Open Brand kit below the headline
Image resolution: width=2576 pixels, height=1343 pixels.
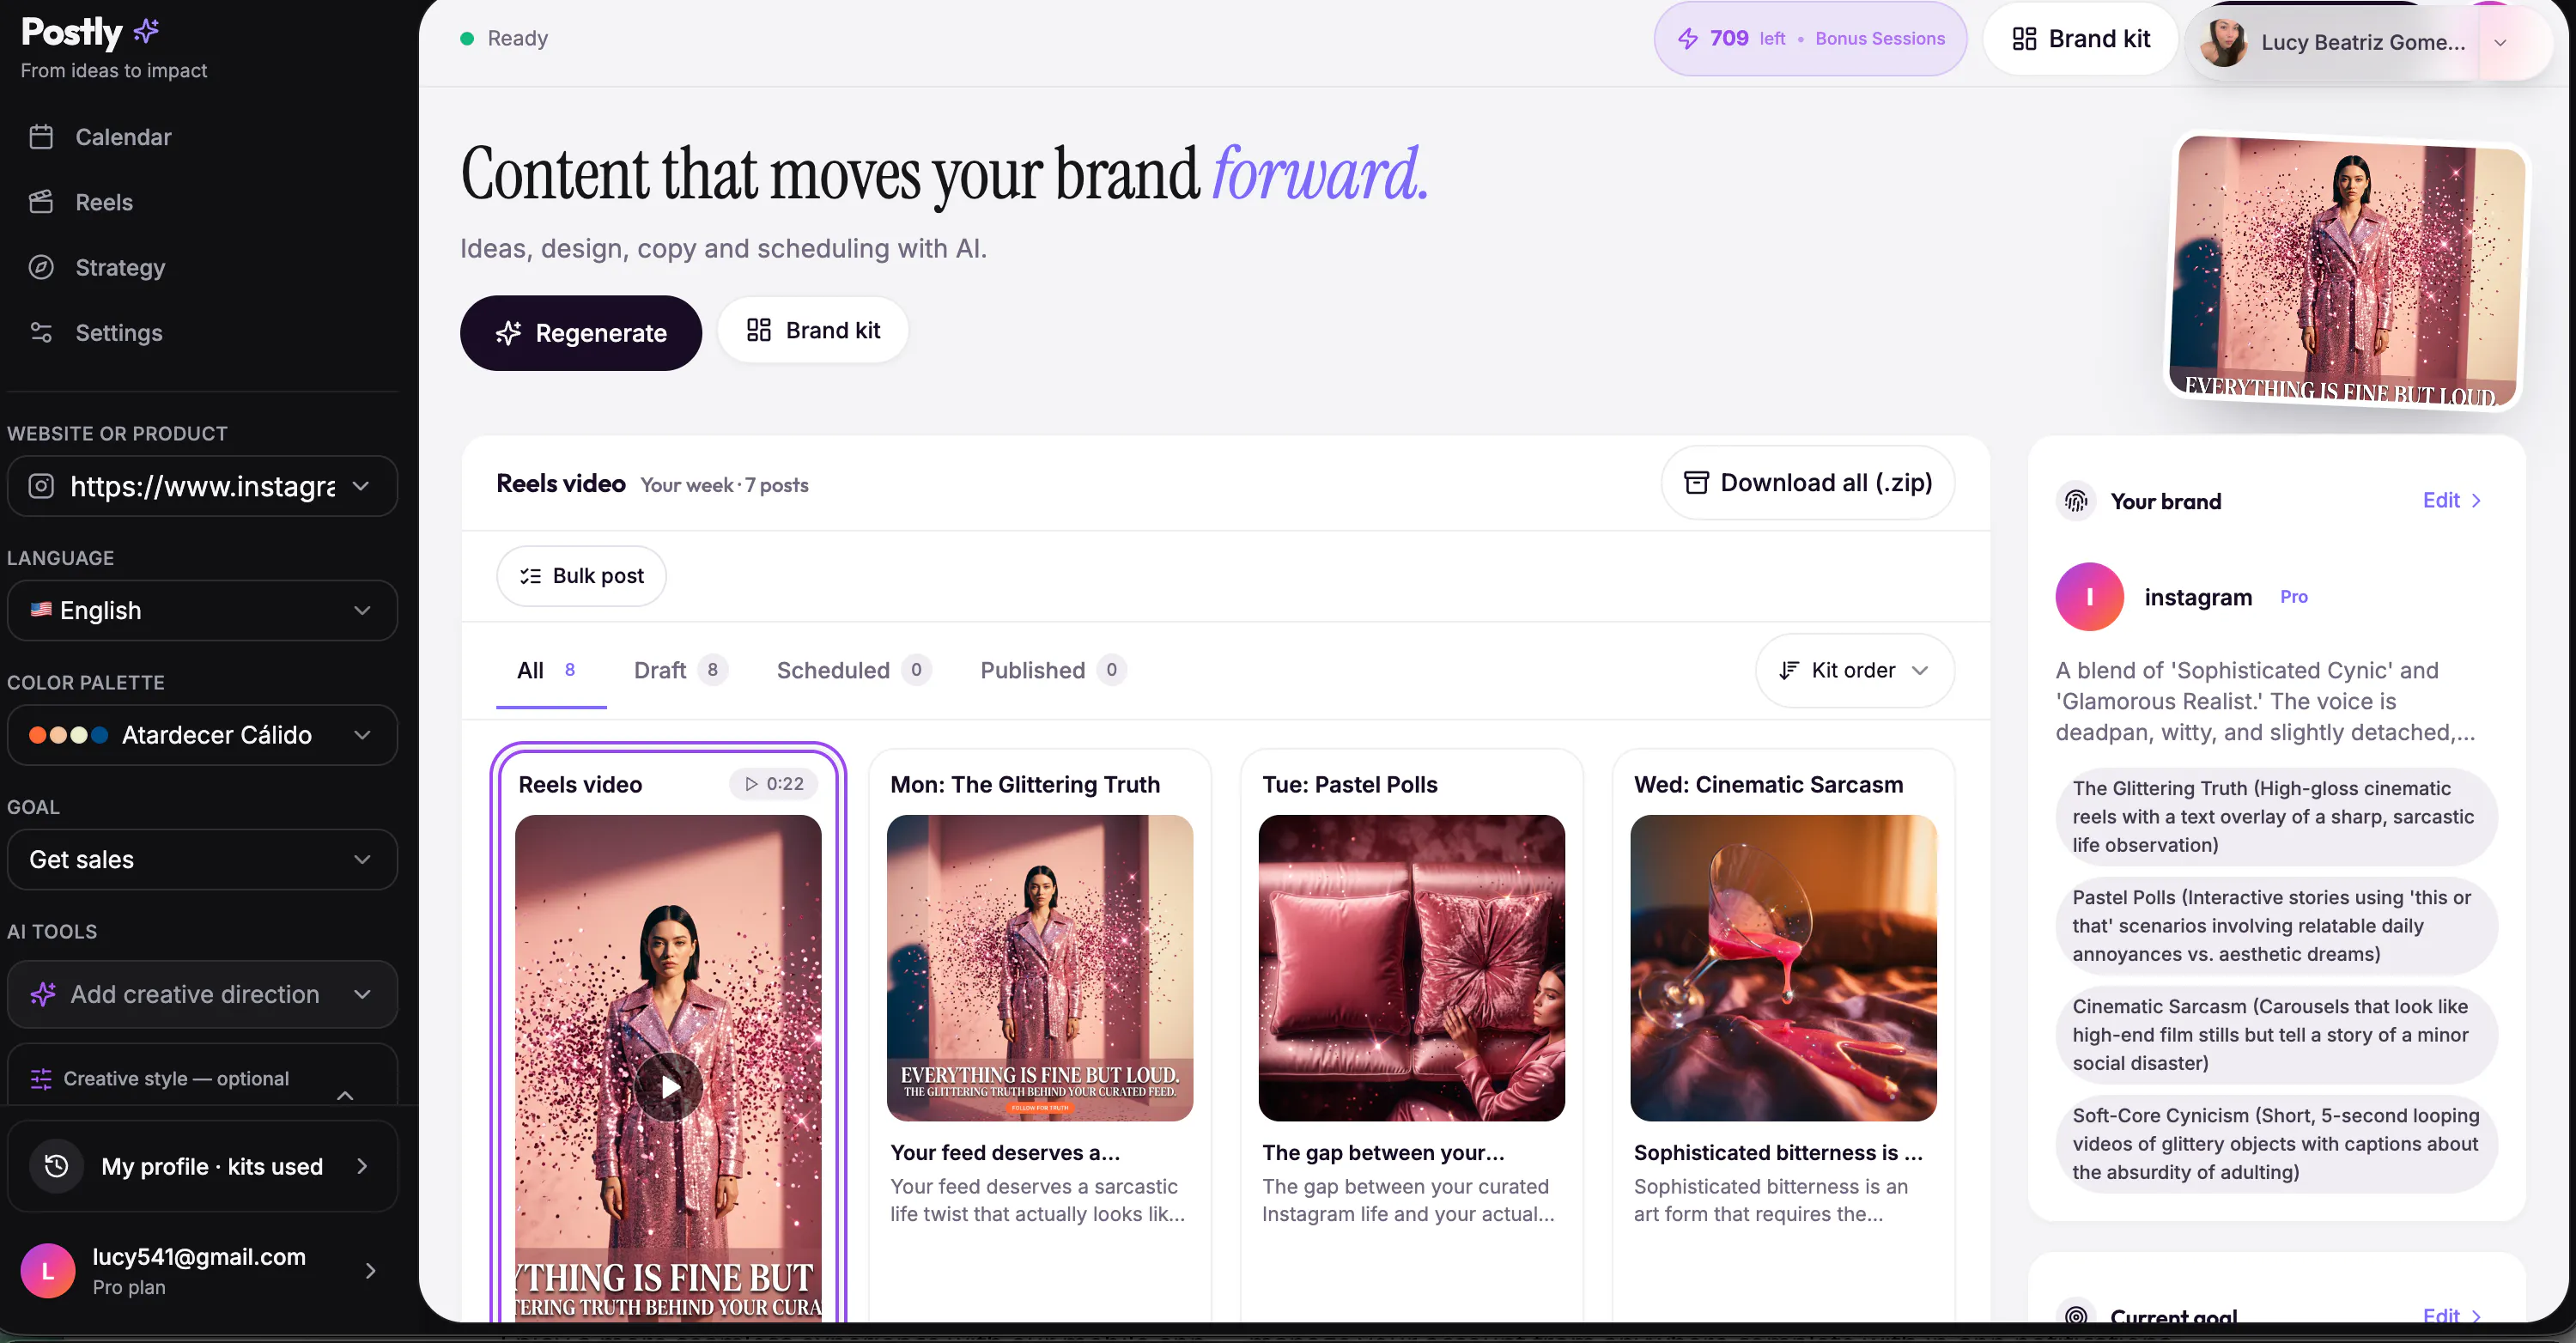(813, 330)
